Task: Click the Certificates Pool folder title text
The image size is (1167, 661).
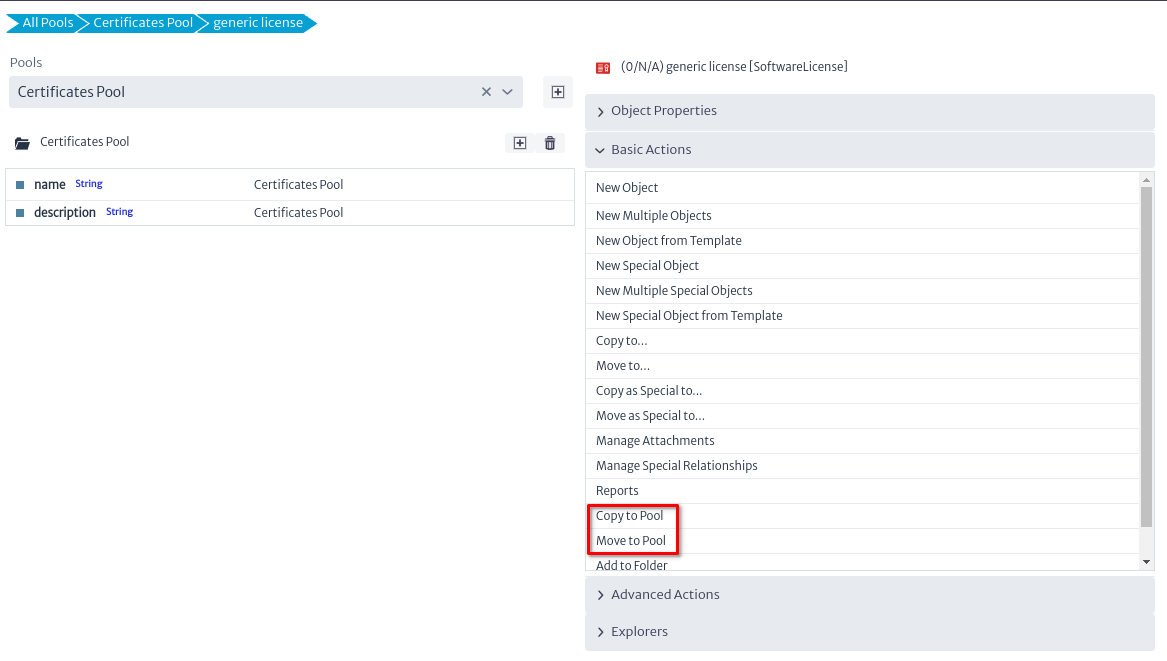Action: coord(85,142)
